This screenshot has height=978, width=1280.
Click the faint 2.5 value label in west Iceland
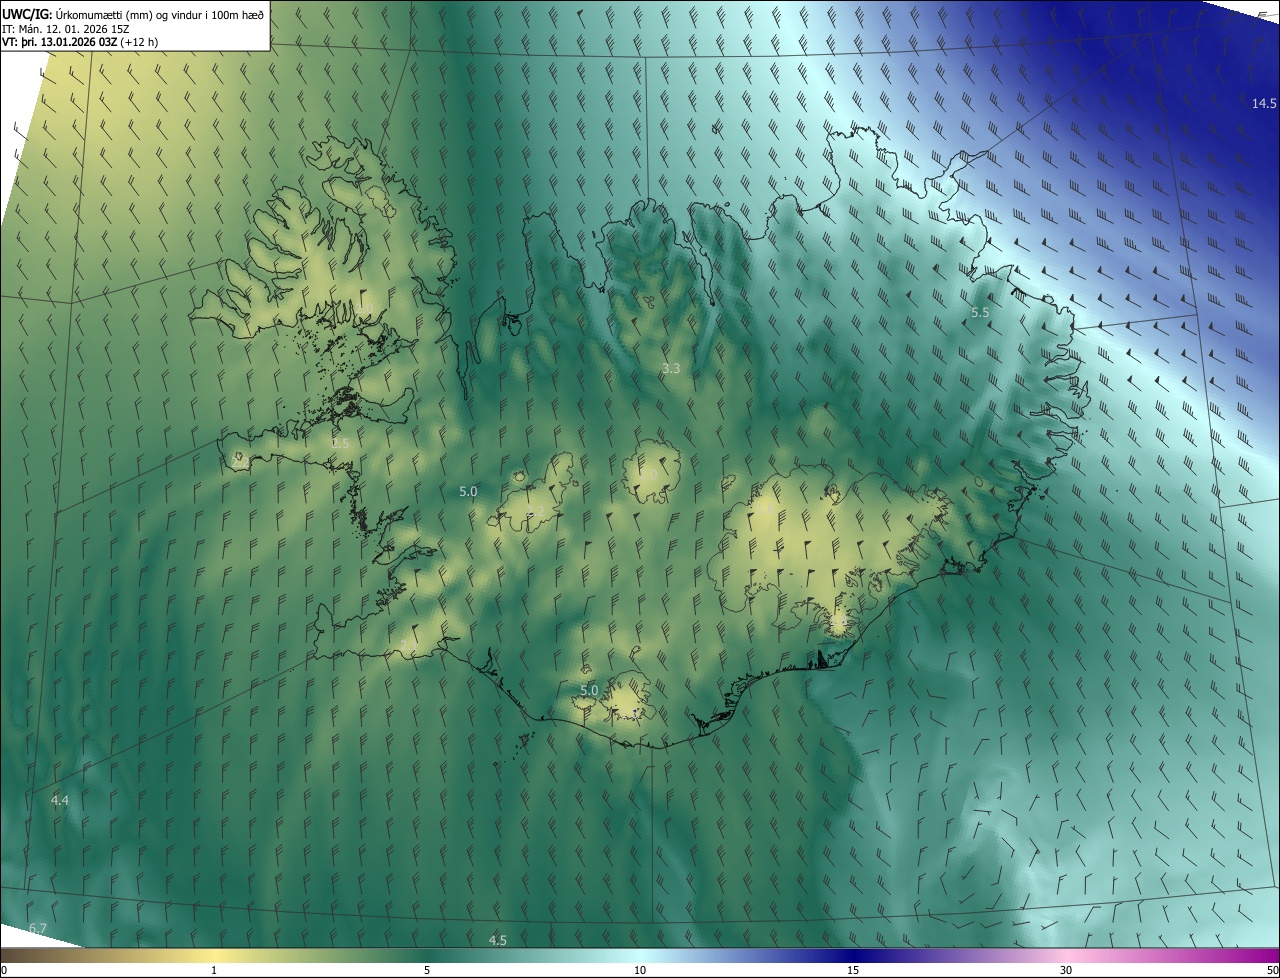pos(340,443)
